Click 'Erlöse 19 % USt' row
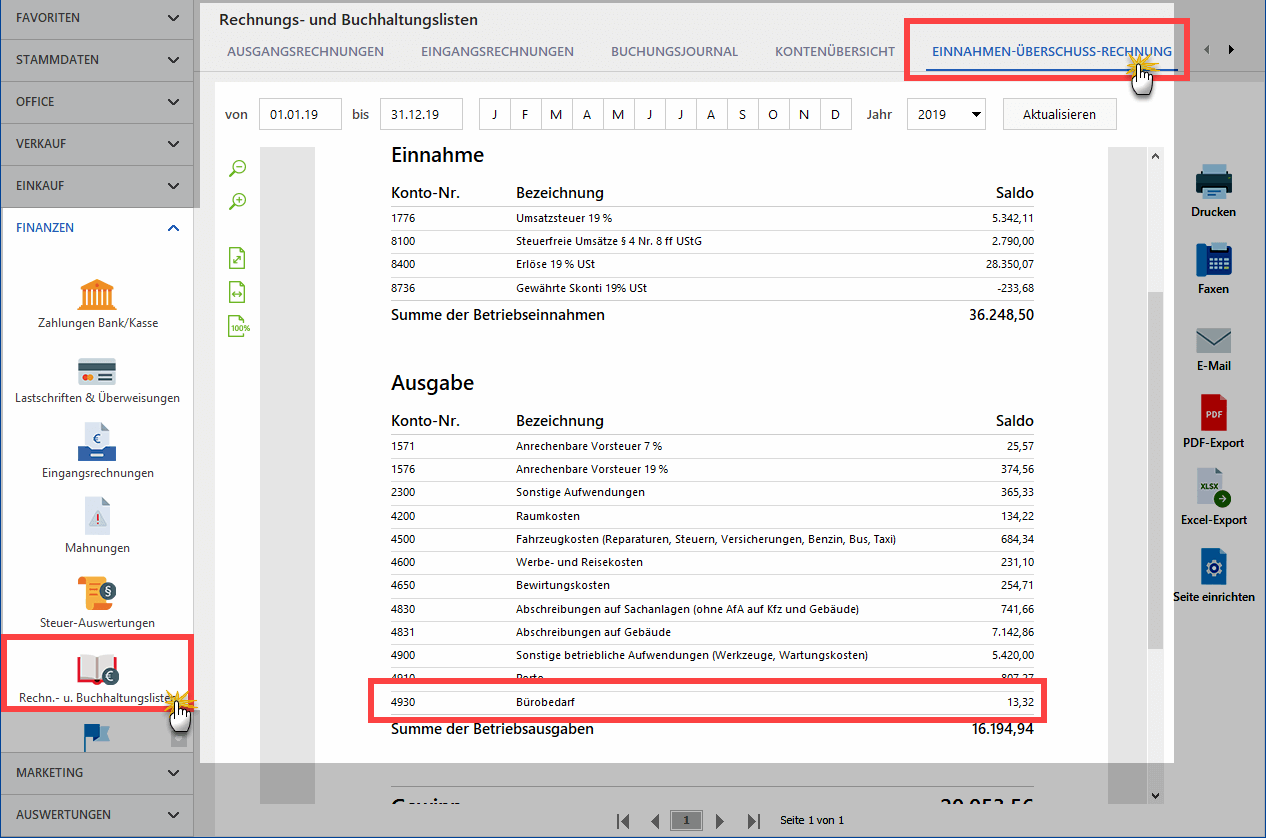This screenshot has height=838, width=1266. [712, 264]
